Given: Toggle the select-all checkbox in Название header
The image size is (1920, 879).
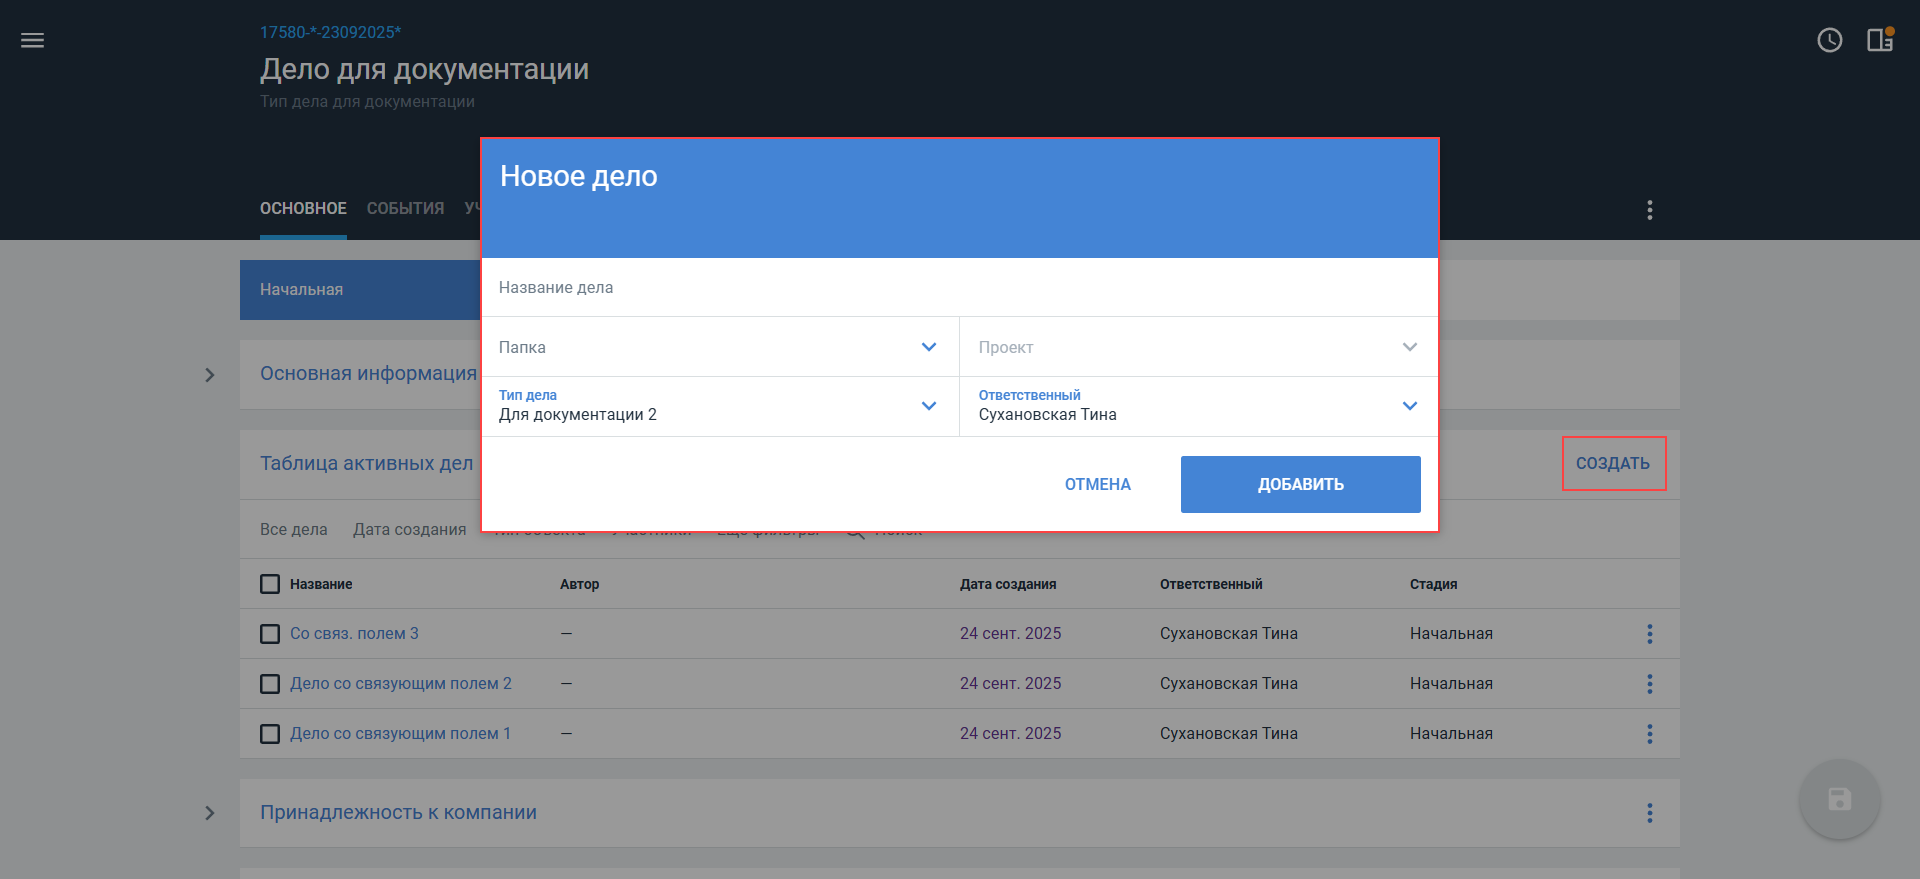Looking at the screenshot, I should click(270, 584).
